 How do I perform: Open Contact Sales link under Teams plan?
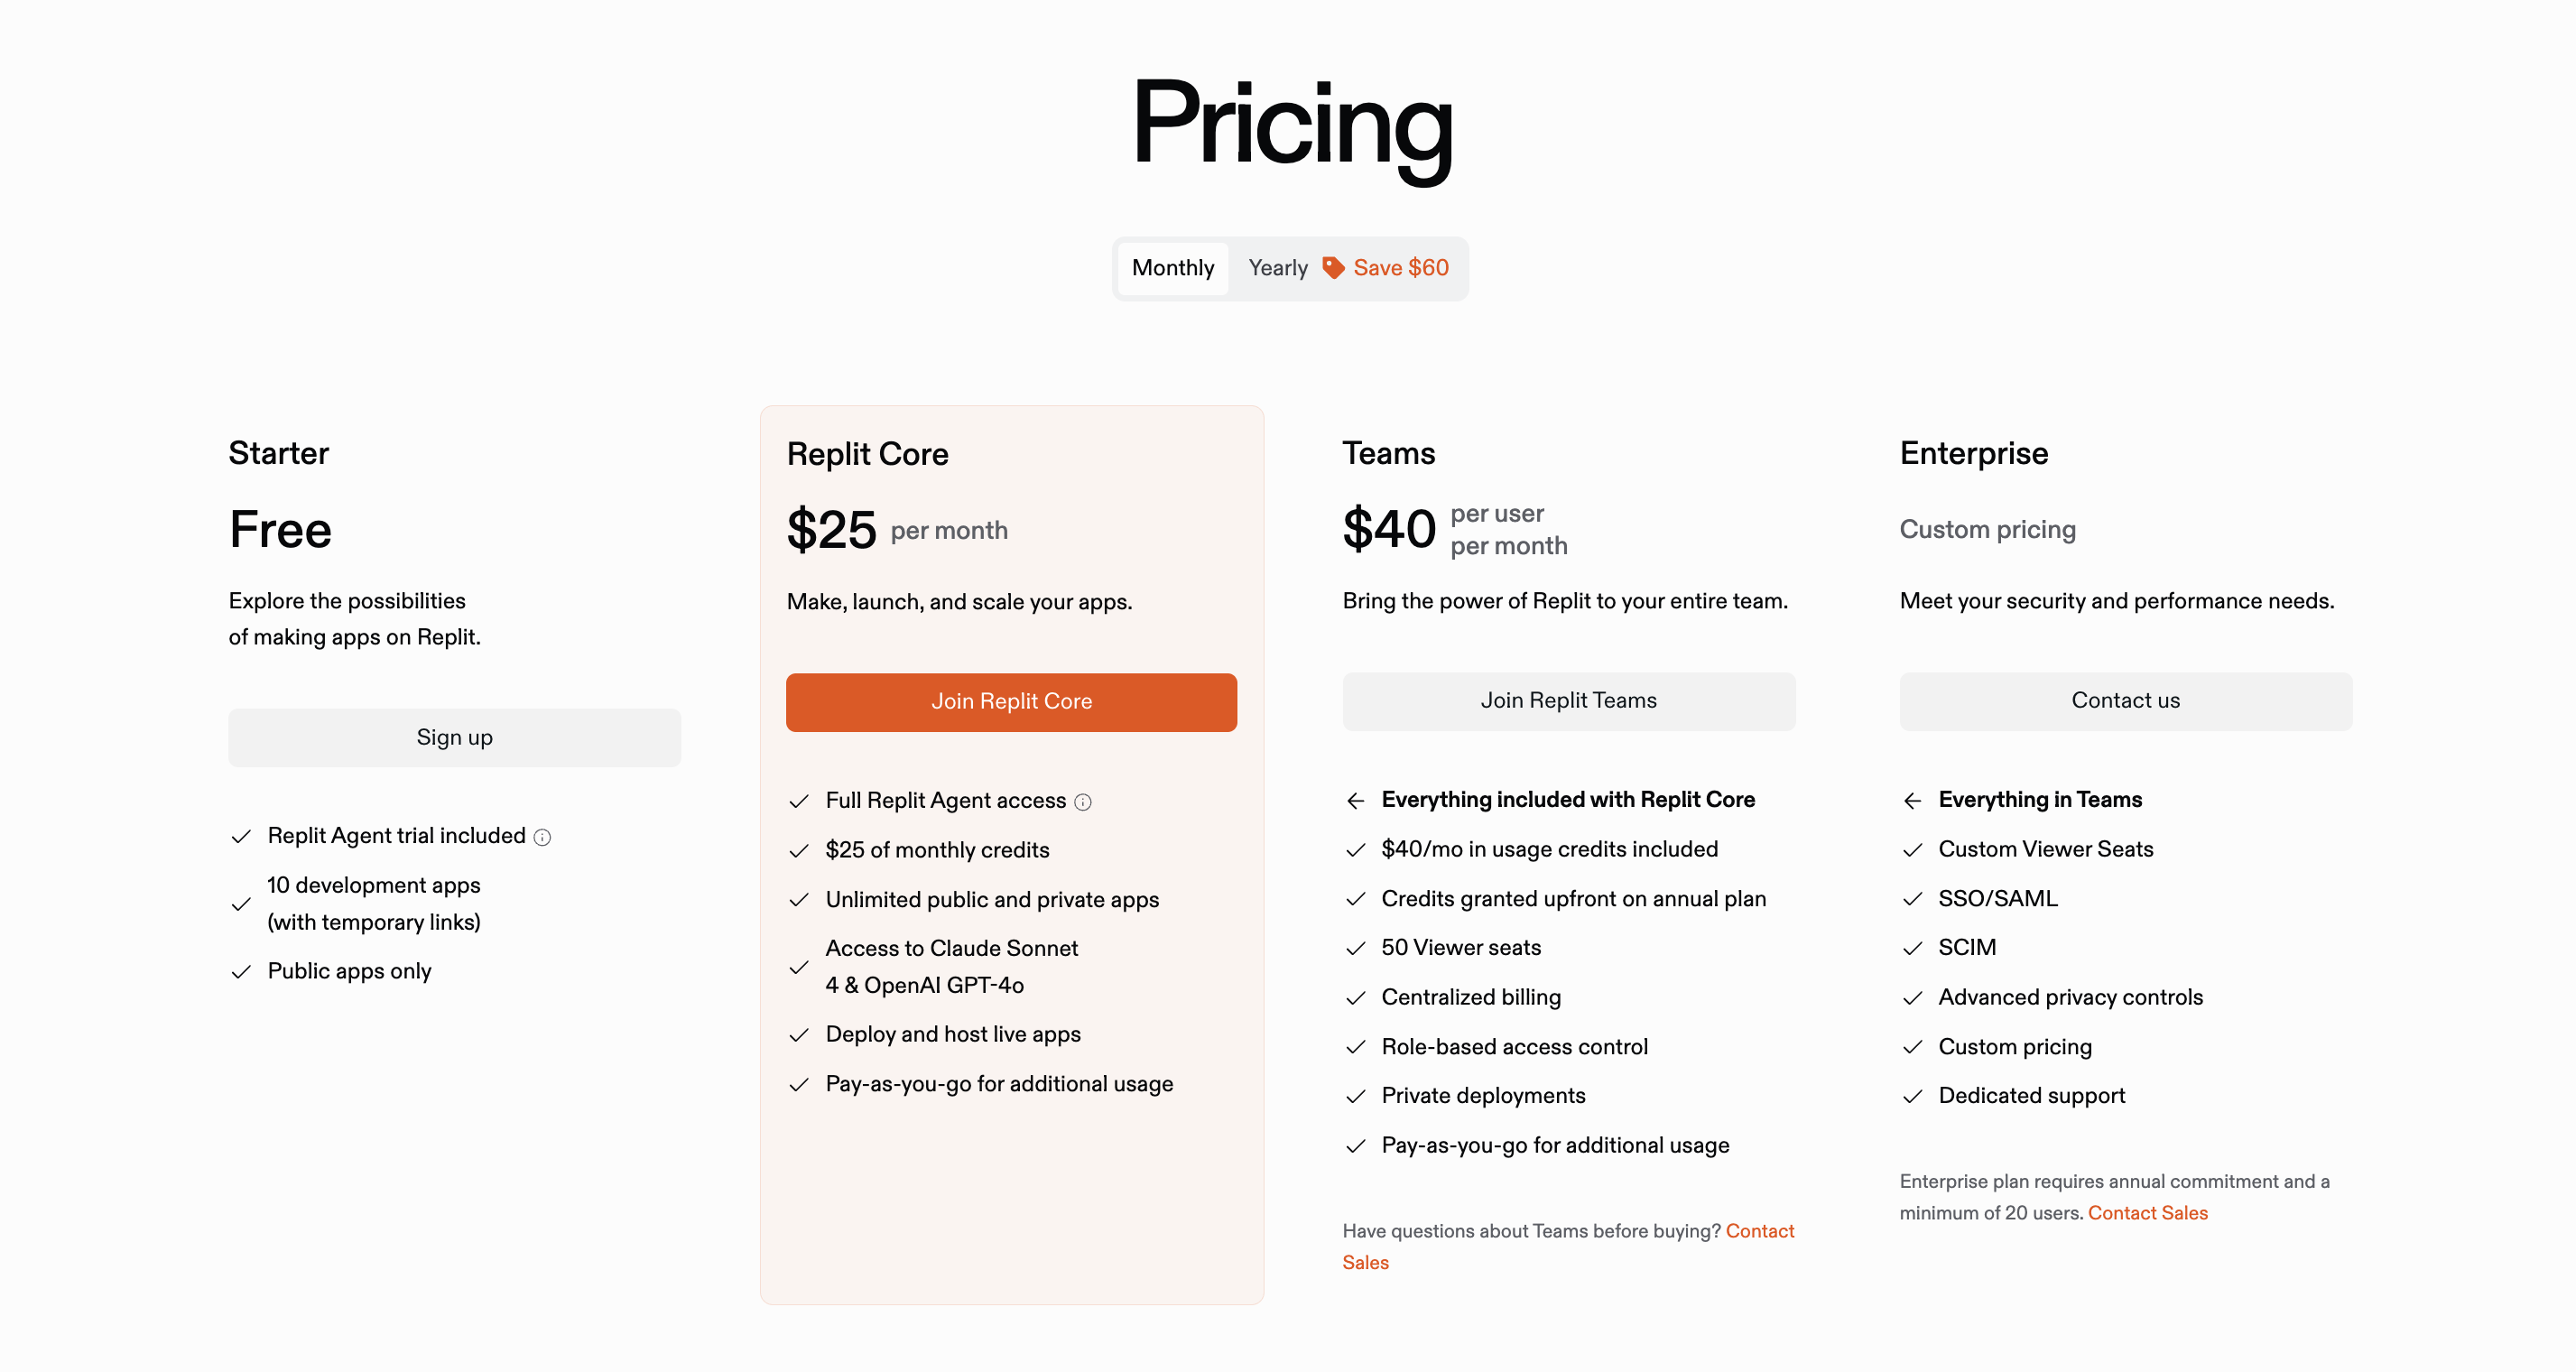pos(1568,1246)
